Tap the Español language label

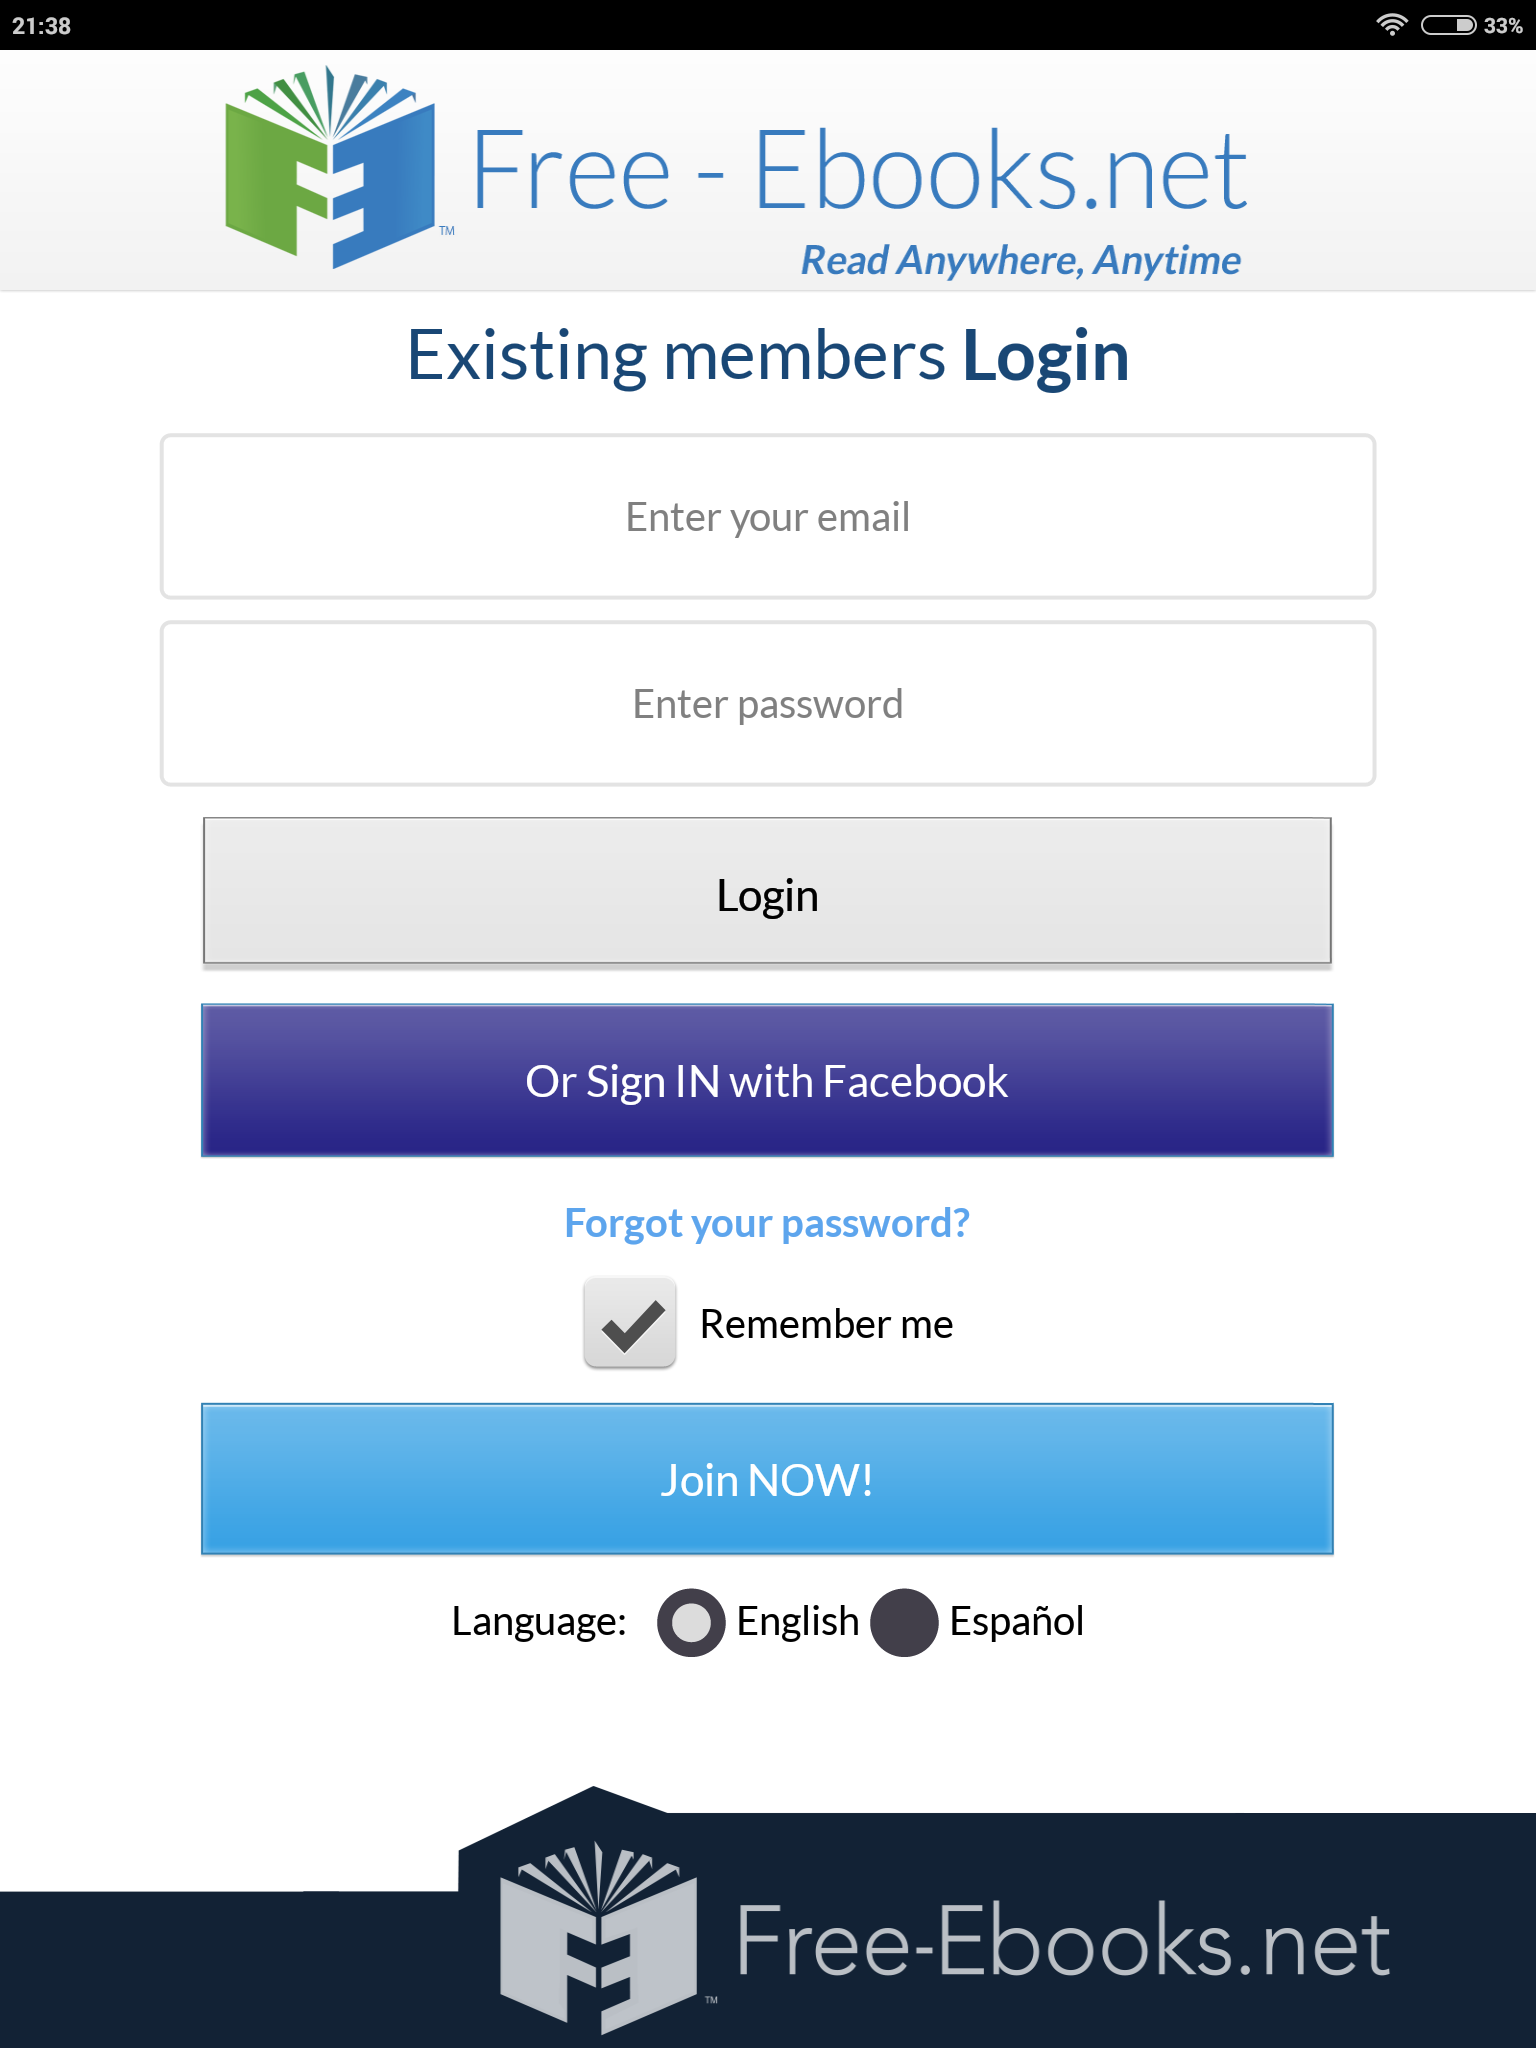click(x=1016, y=1622)
